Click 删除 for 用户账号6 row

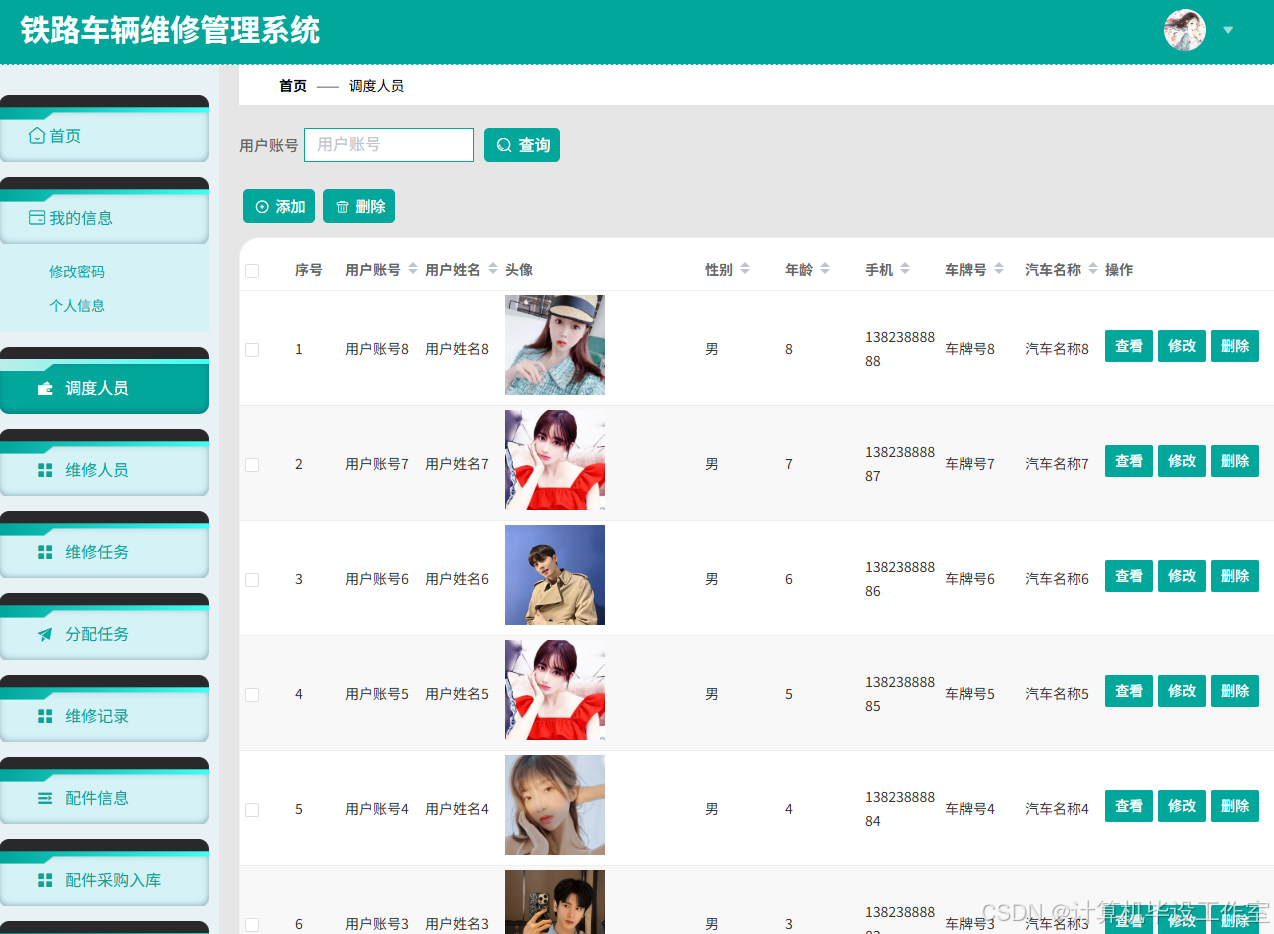click(1235, 576)
